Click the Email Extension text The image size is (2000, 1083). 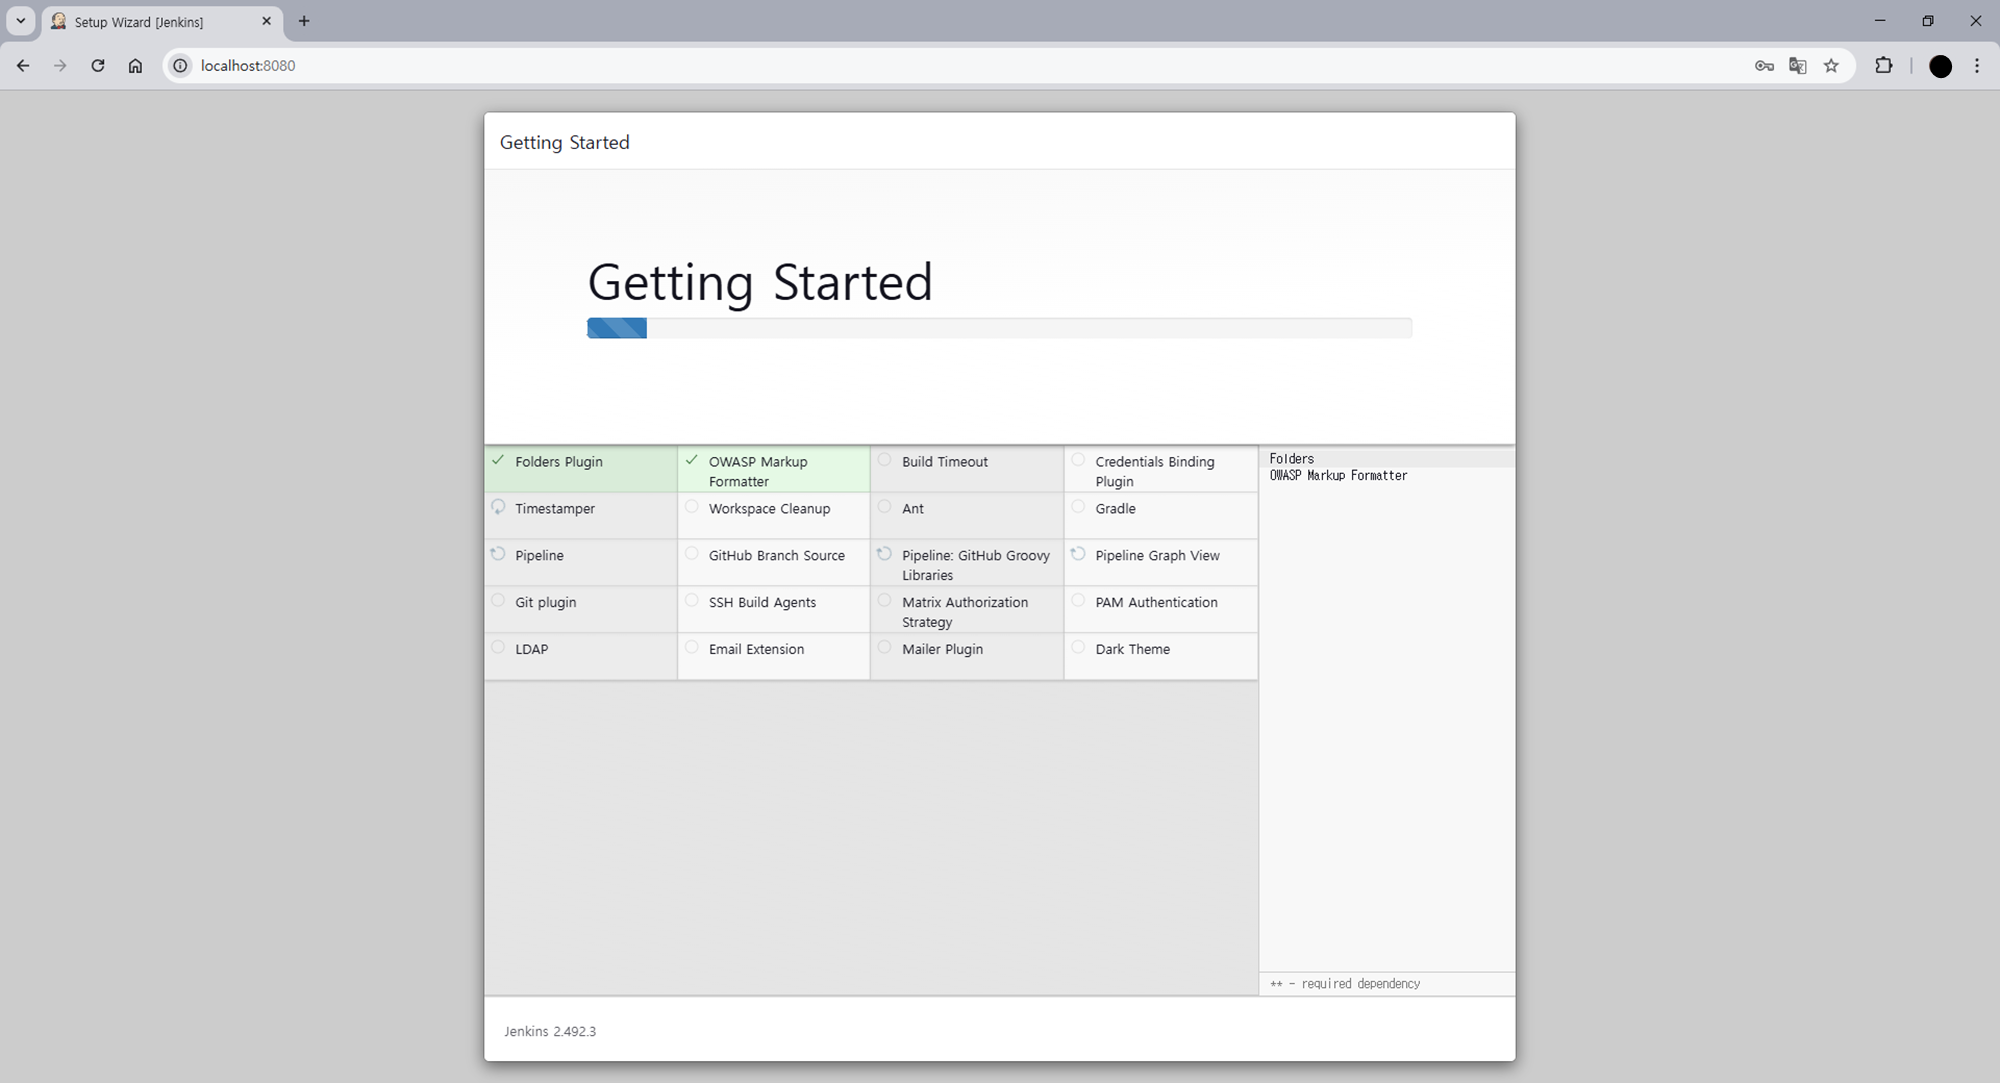756,650
